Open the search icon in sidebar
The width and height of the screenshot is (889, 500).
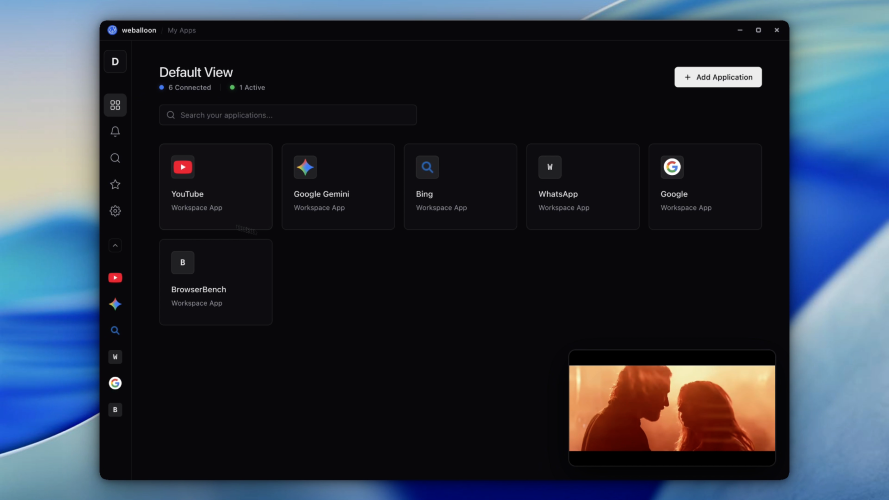pyautogui.click(x=115, y=158)
